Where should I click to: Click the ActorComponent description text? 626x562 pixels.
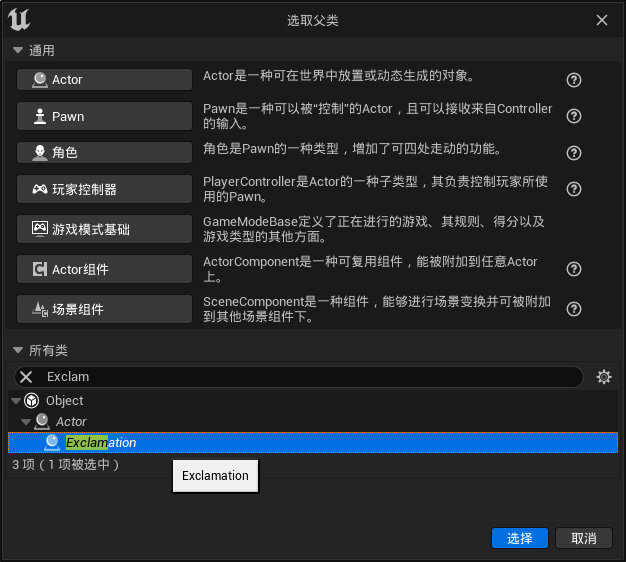tap(370, 269)
